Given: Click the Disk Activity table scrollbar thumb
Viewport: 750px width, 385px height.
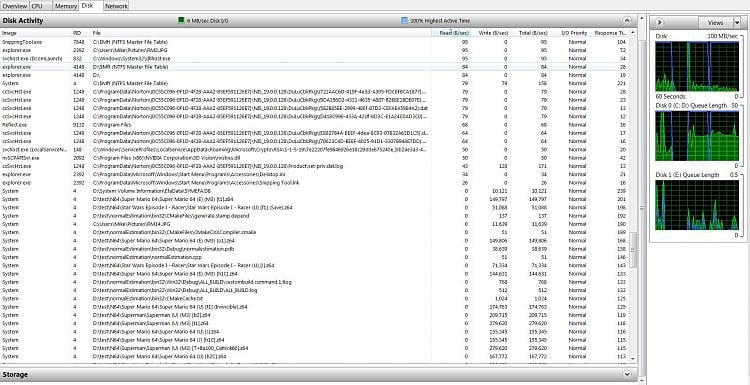Looking at the screenshot, I should click(633, 250).
